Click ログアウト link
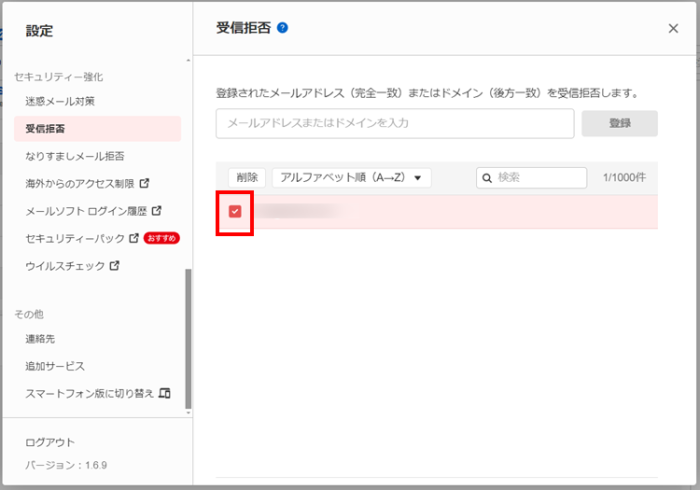The width and height of the screenshot is (700, 490). coord(50,442)
